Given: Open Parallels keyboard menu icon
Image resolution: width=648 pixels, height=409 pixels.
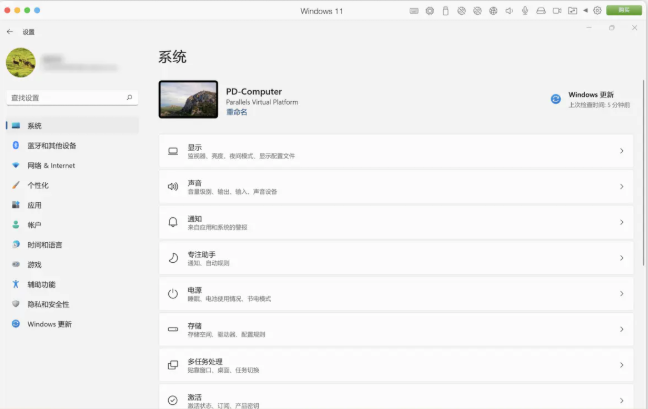Looking at the screenshot, I should coord(414,11).
